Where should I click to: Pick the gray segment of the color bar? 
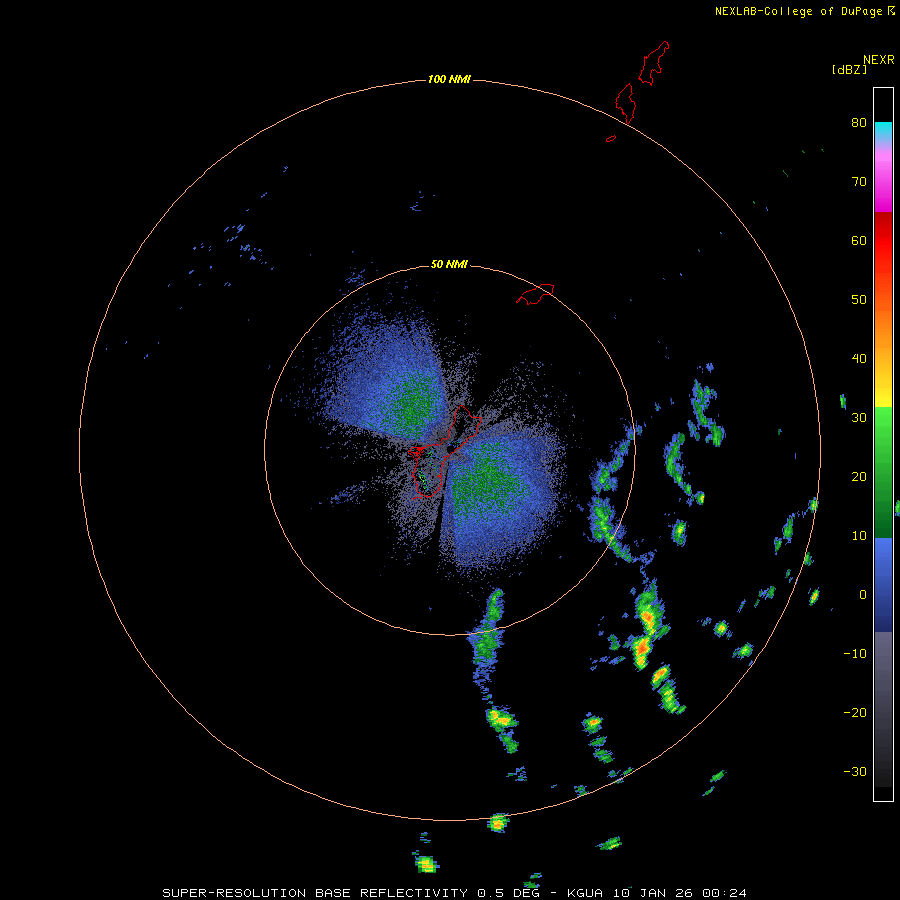(x=883, y=709)
